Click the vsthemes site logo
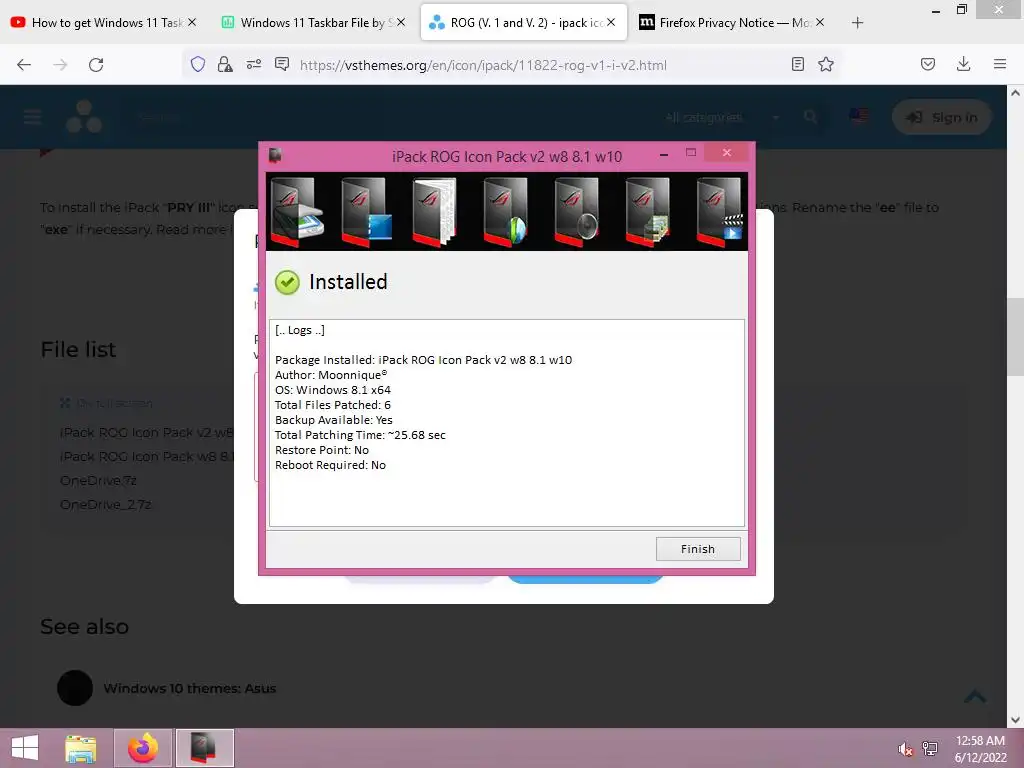The width and height of the screenshot is (1024, 768). [84, 117]
